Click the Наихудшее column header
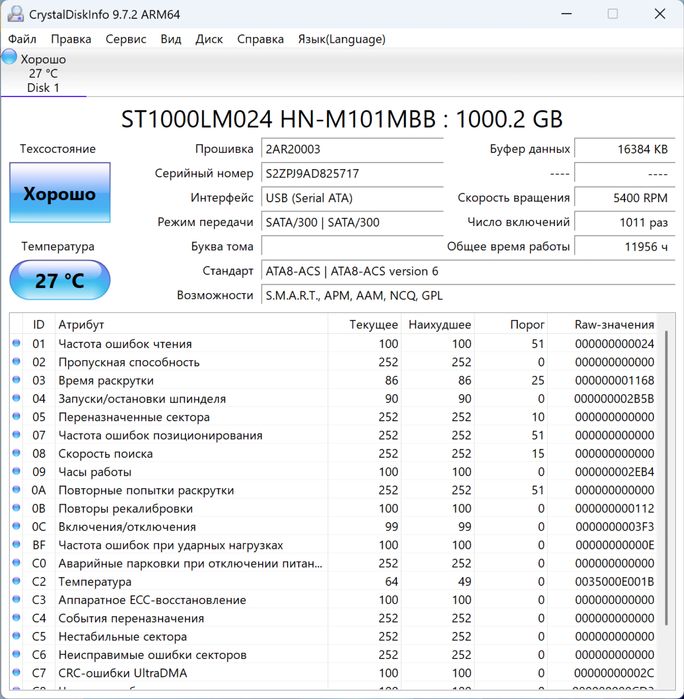This screenshot has width=684, height=699. coord(438,325)
